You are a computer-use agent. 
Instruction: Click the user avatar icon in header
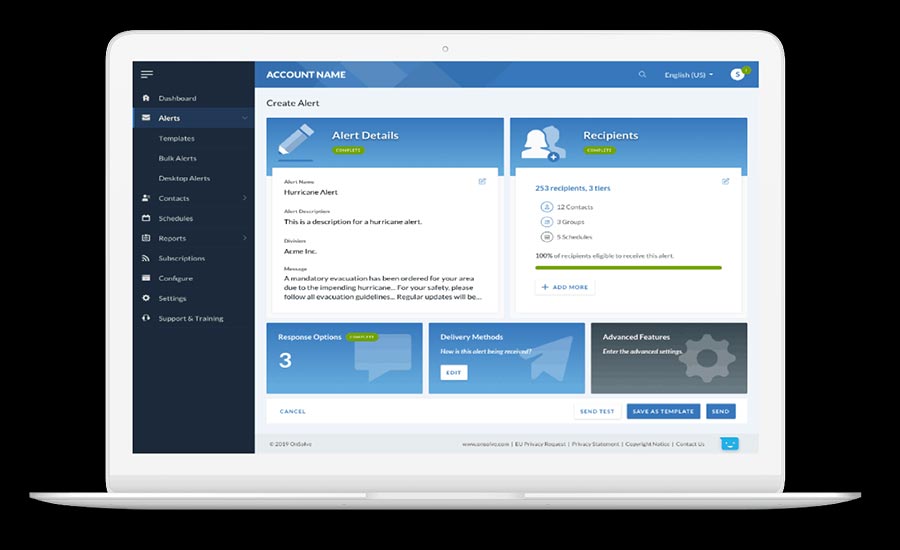click(738, 74)
